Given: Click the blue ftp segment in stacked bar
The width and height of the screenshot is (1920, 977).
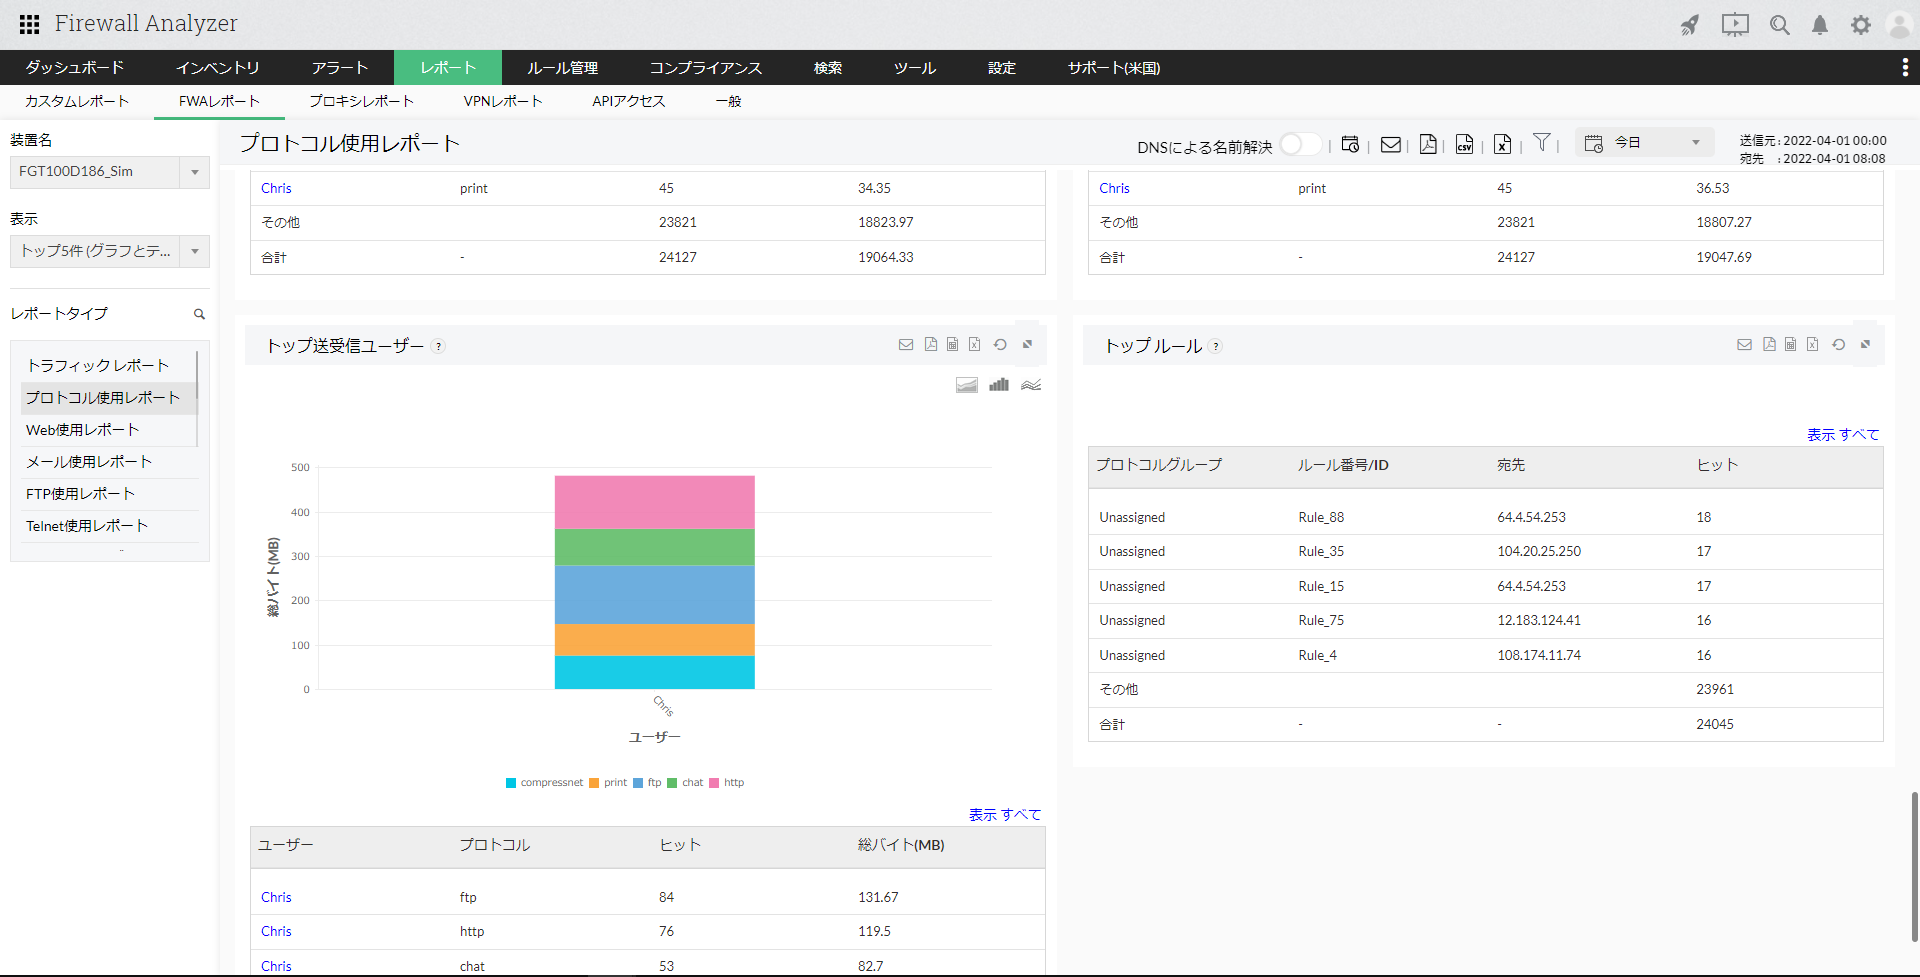Looking at the screenshot, I should point(654,594).
